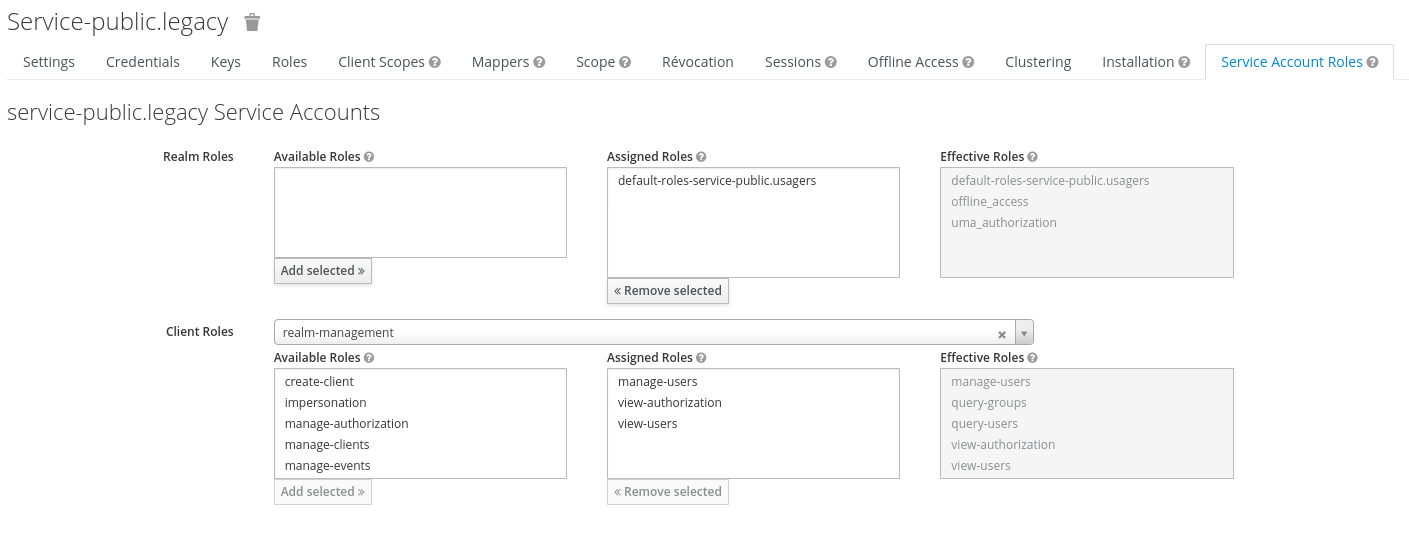Click help icon beside Realm Assigned Roles label
Viewport: 1409px width, 536px height.
pyautogui.click(x=701, y=157)
